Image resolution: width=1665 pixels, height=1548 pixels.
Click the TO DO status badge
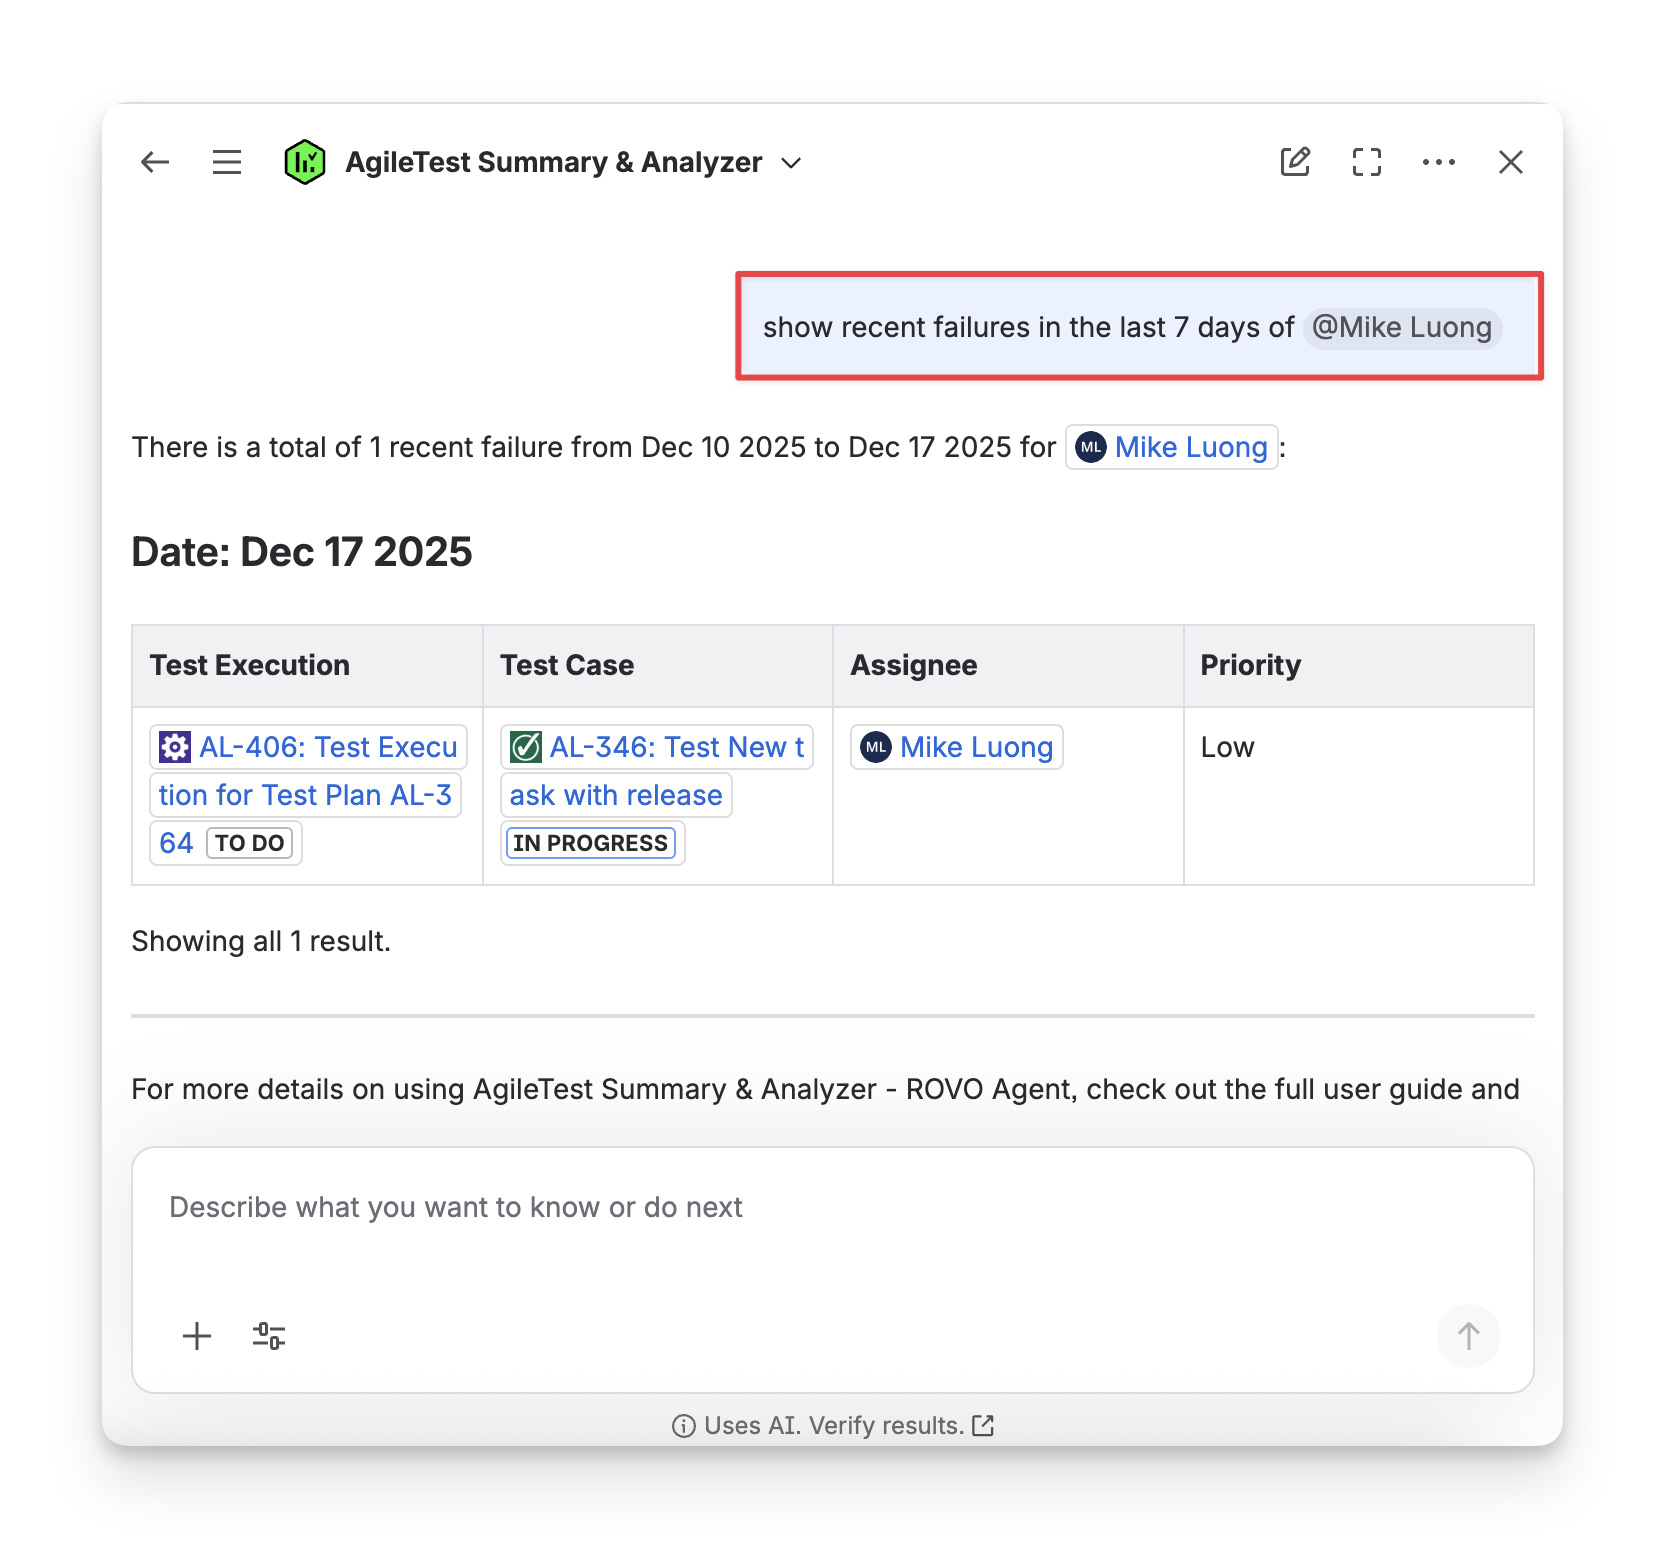click(249, 843)
